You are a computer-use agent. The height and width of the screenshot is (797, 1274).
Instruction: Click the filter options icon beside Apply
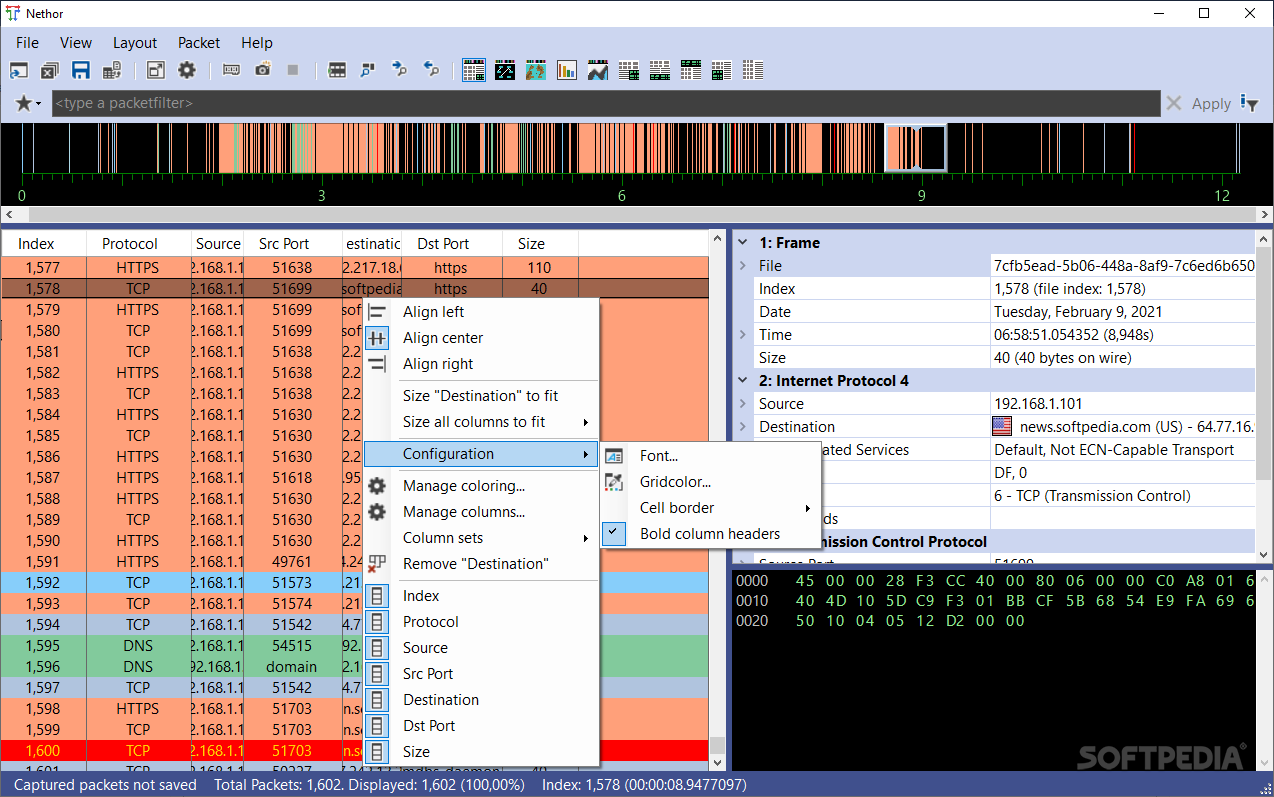pos(1249,103)
